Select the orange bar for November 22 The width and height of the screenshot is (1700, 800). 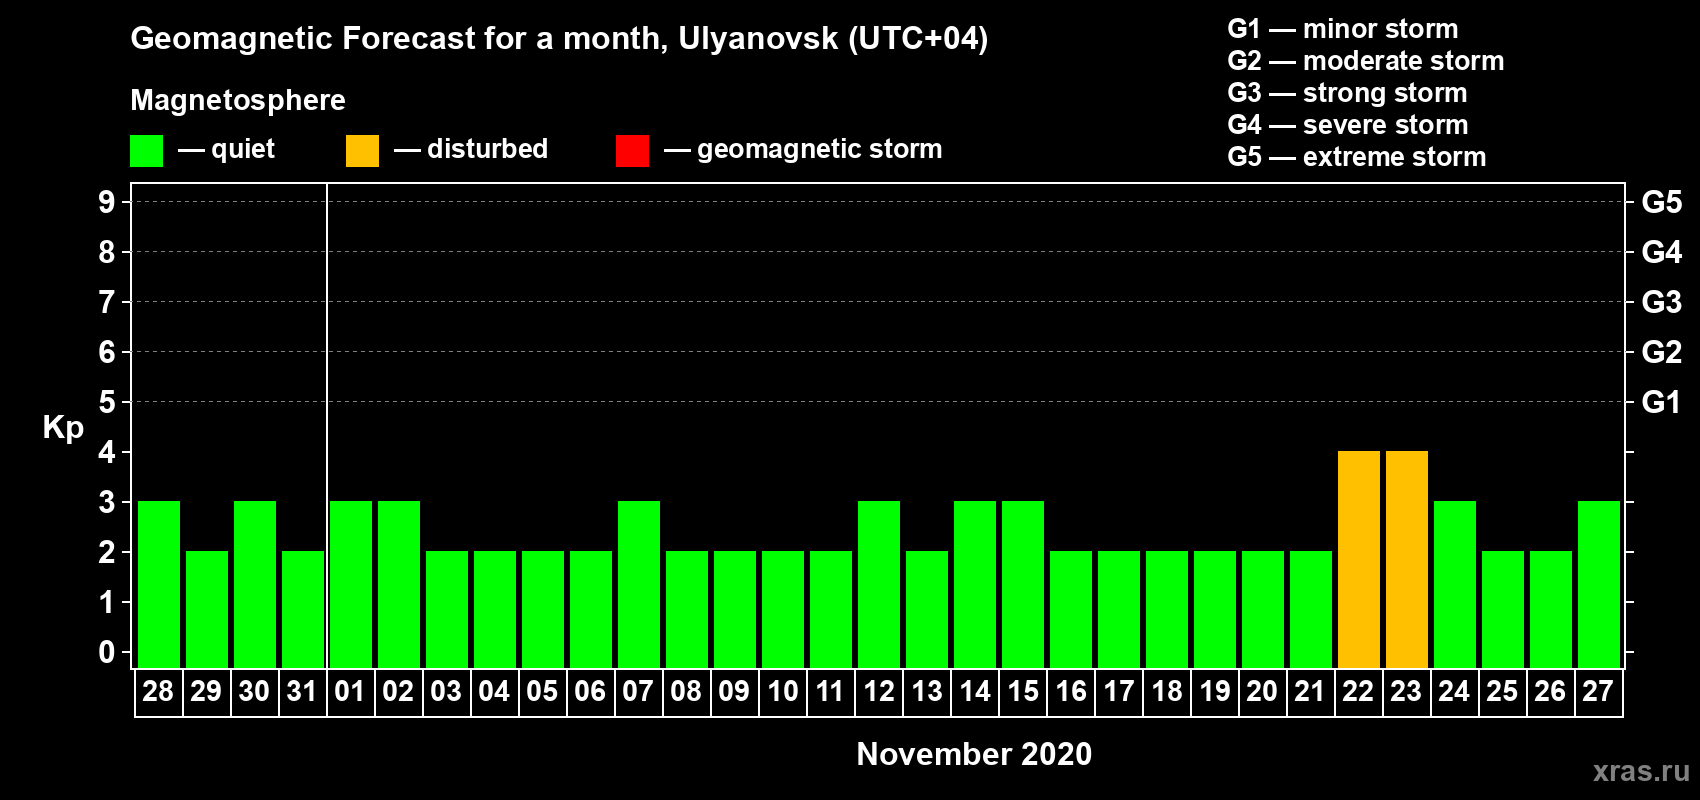pos(1359,559)
